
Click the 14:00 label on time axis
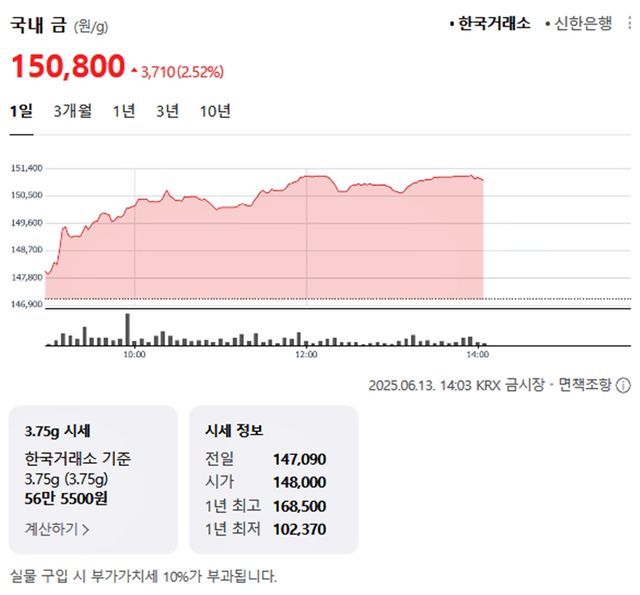point(478,354)
